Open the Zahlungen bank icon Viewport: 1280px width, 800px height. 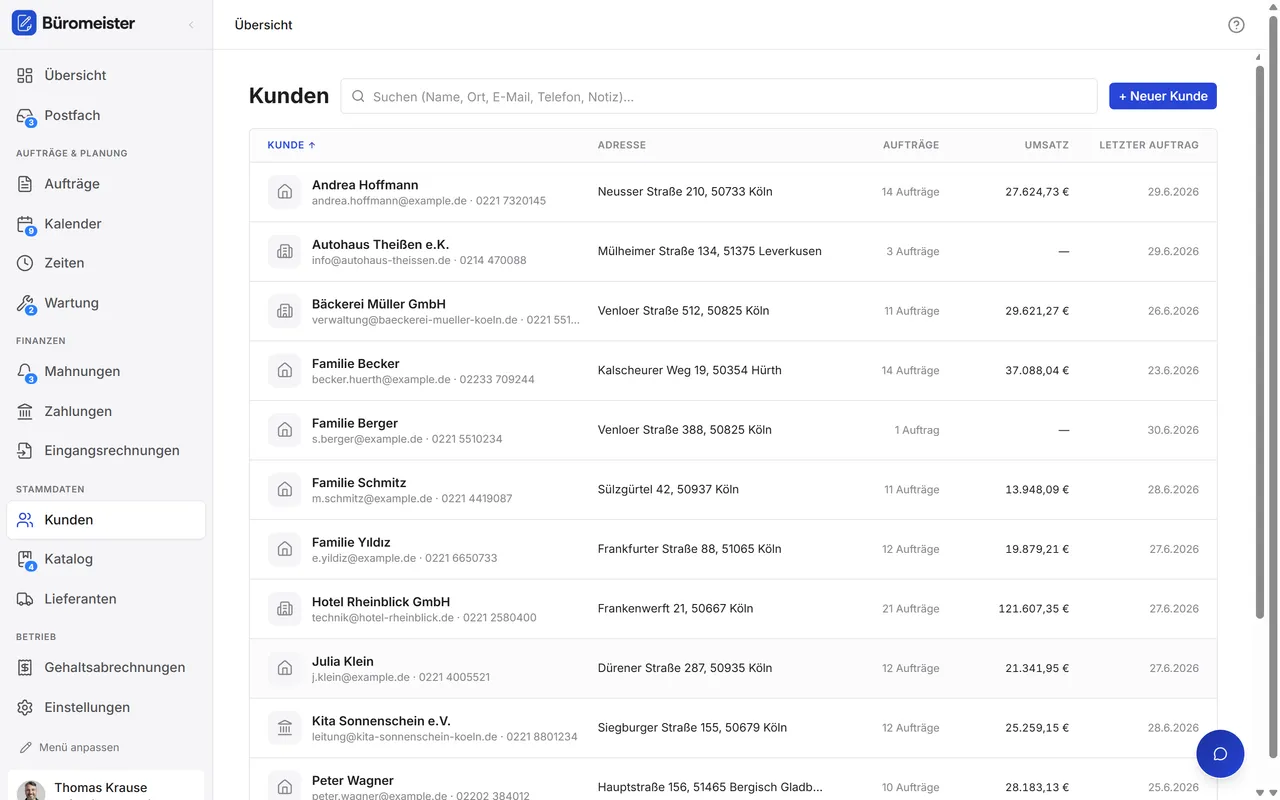tap(25, 411)
